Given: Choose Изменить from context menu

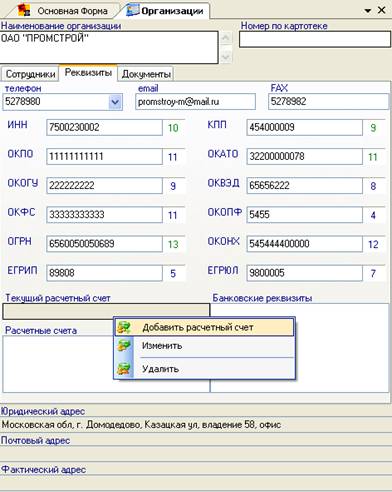Looking at the screenshot, I should 204,346.
